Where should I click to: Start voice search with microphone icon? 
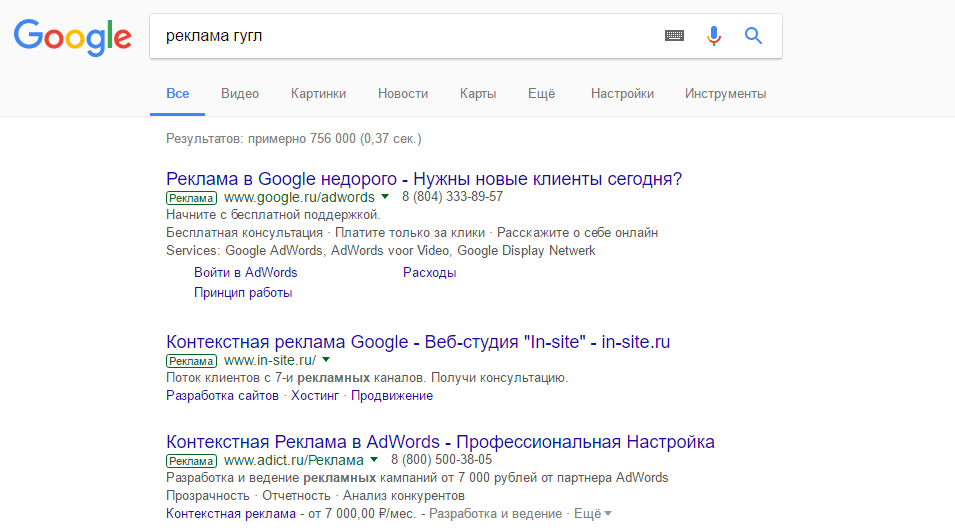point(713,36)
